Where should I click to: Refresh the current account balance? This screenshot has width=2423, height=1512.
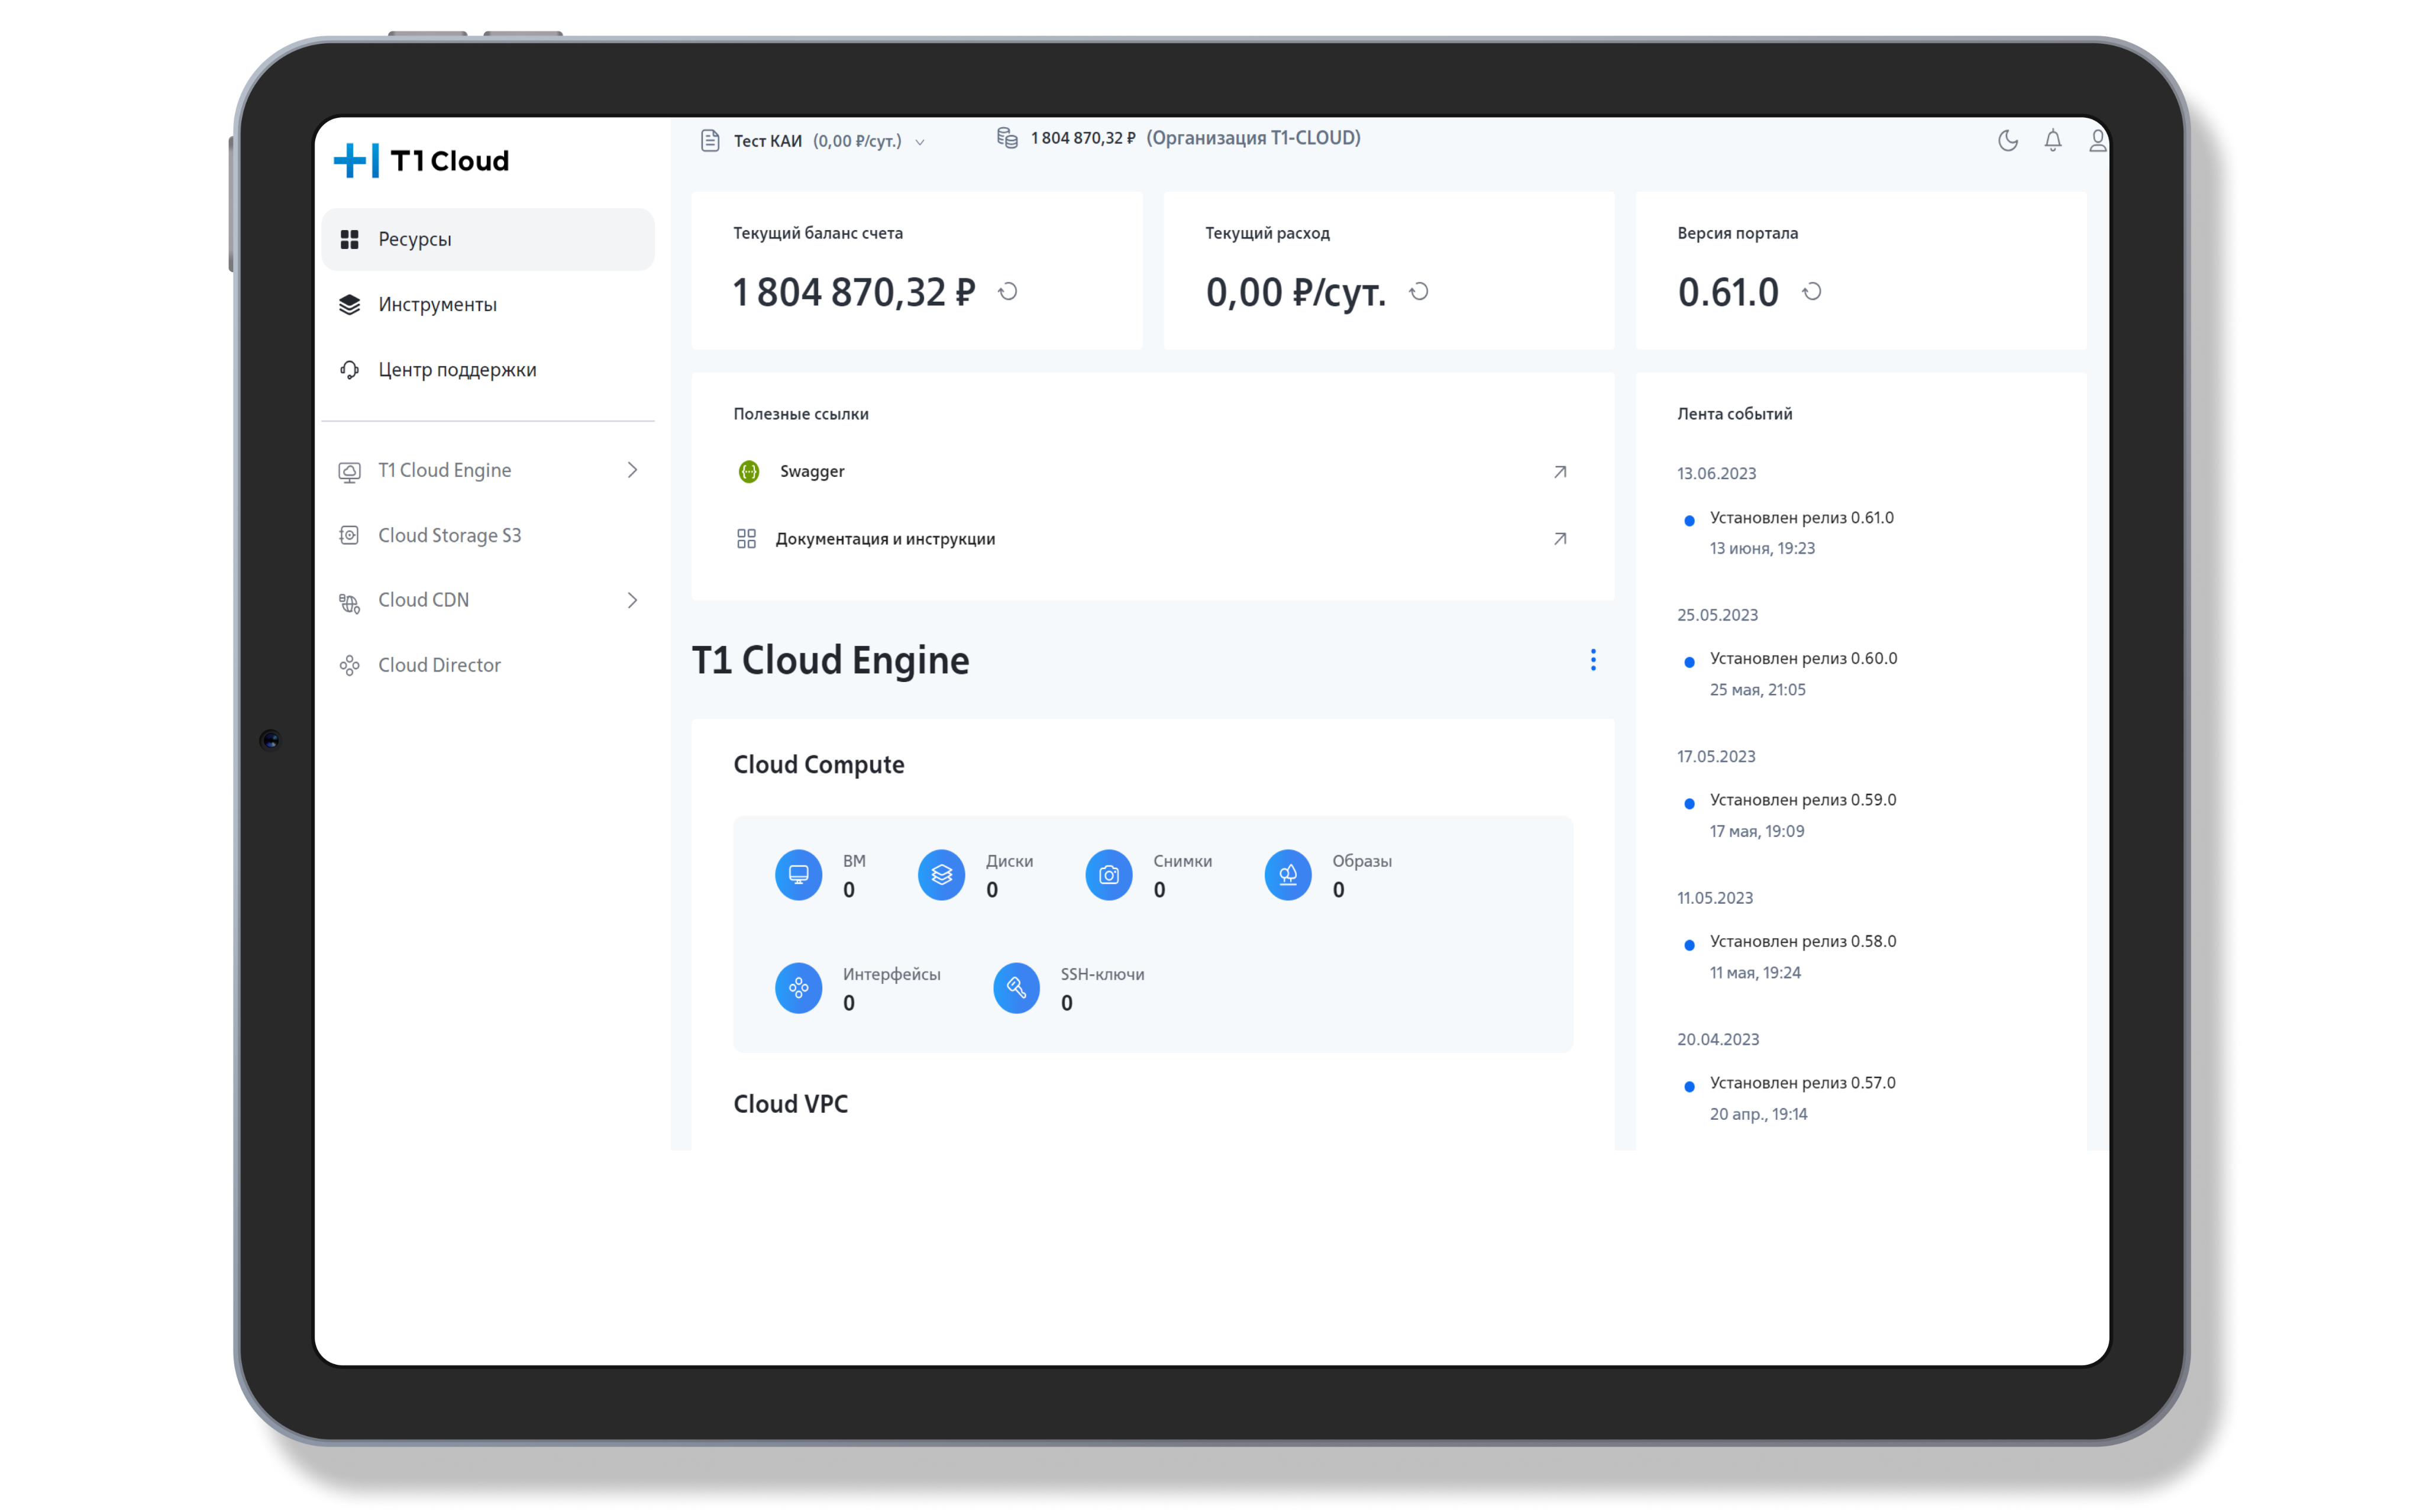coord(1008,291)
